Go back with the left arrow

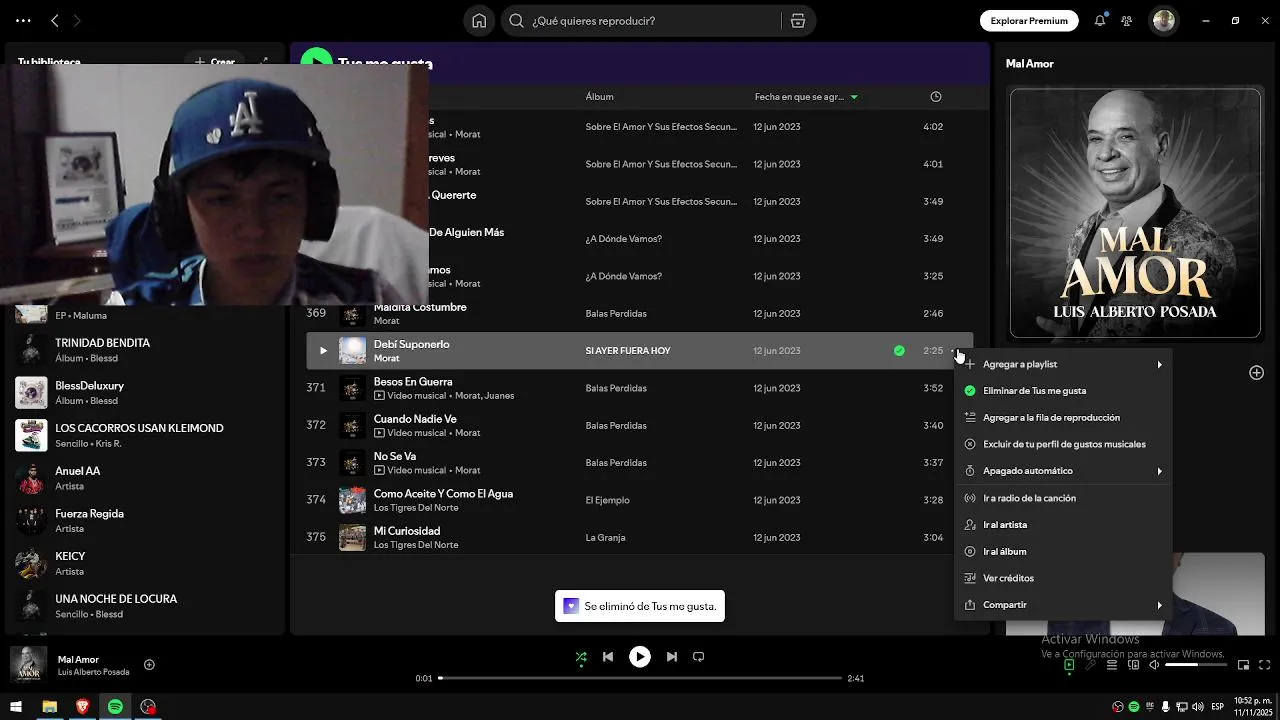click(x=55, y=20)
